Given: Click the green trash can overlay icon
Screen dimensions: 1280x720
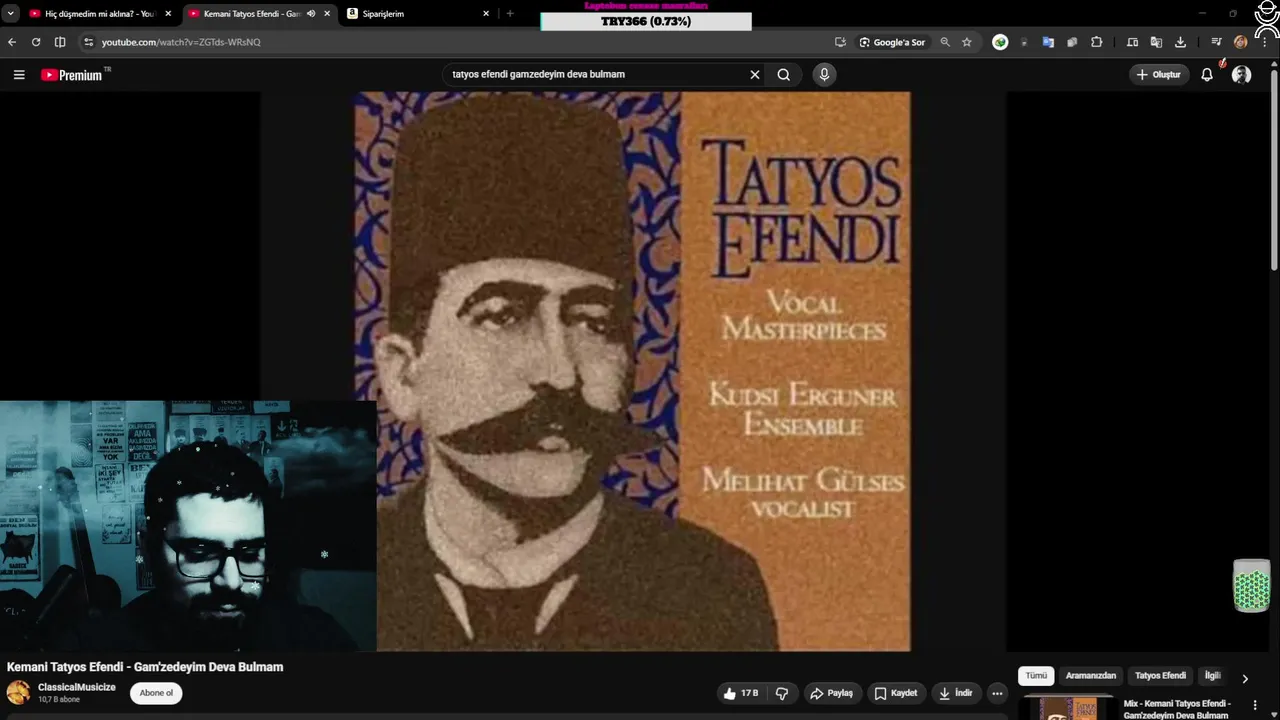Looking at the screenshot, I should point(1251,585).
